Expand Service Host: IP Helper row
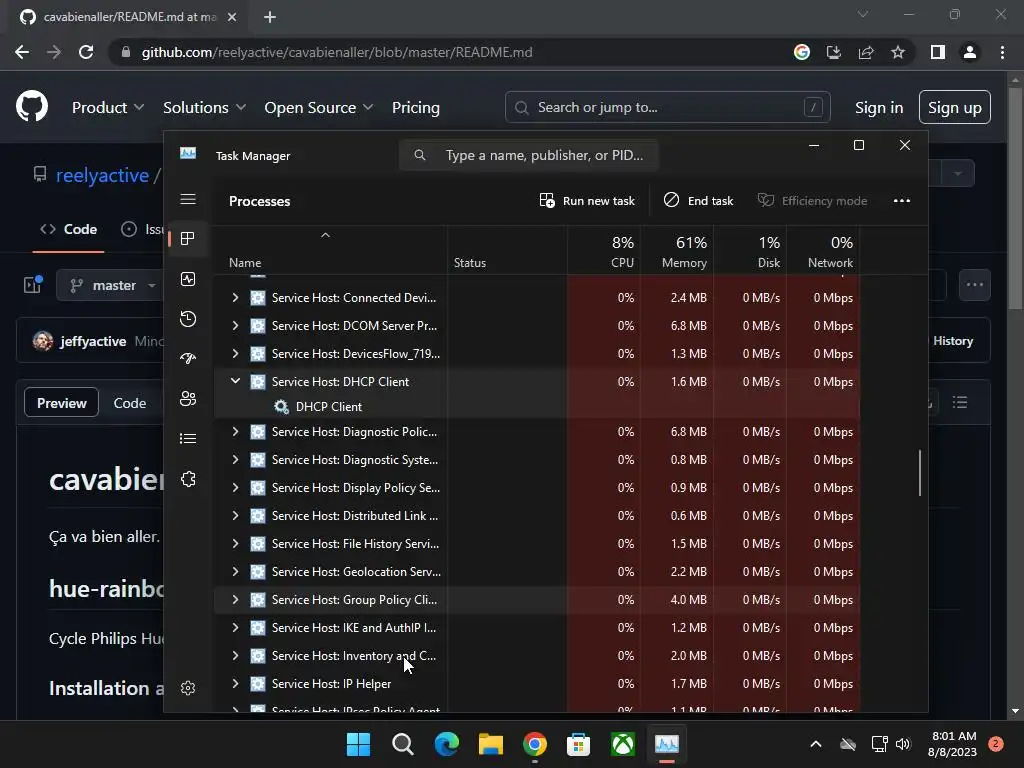Screen dimensions: 1024x768 coord(235,684)
